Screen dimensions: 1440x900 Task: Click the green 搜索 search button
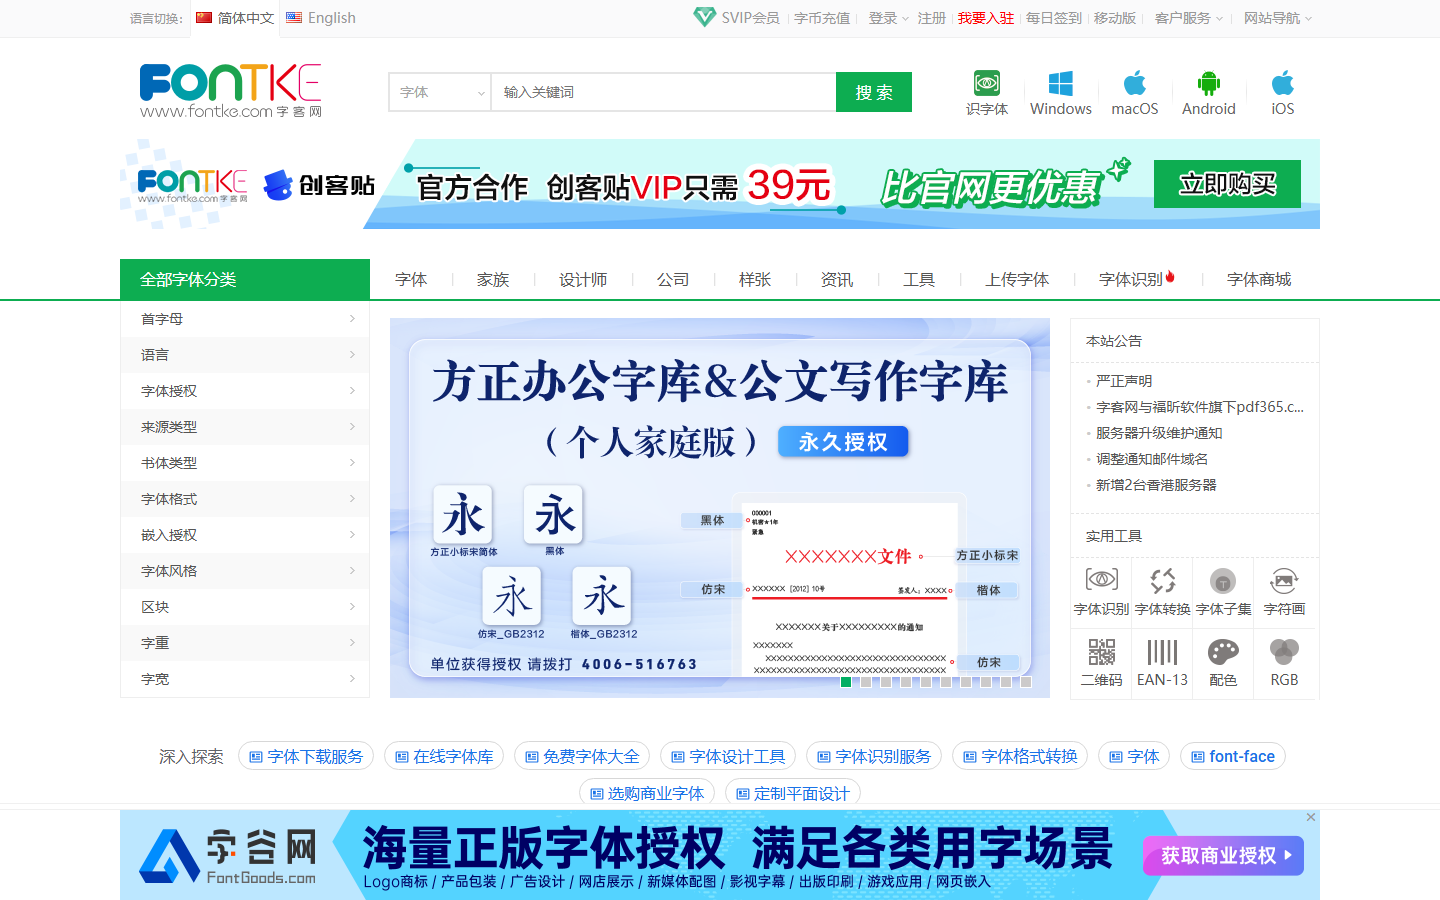pos(874,92)
